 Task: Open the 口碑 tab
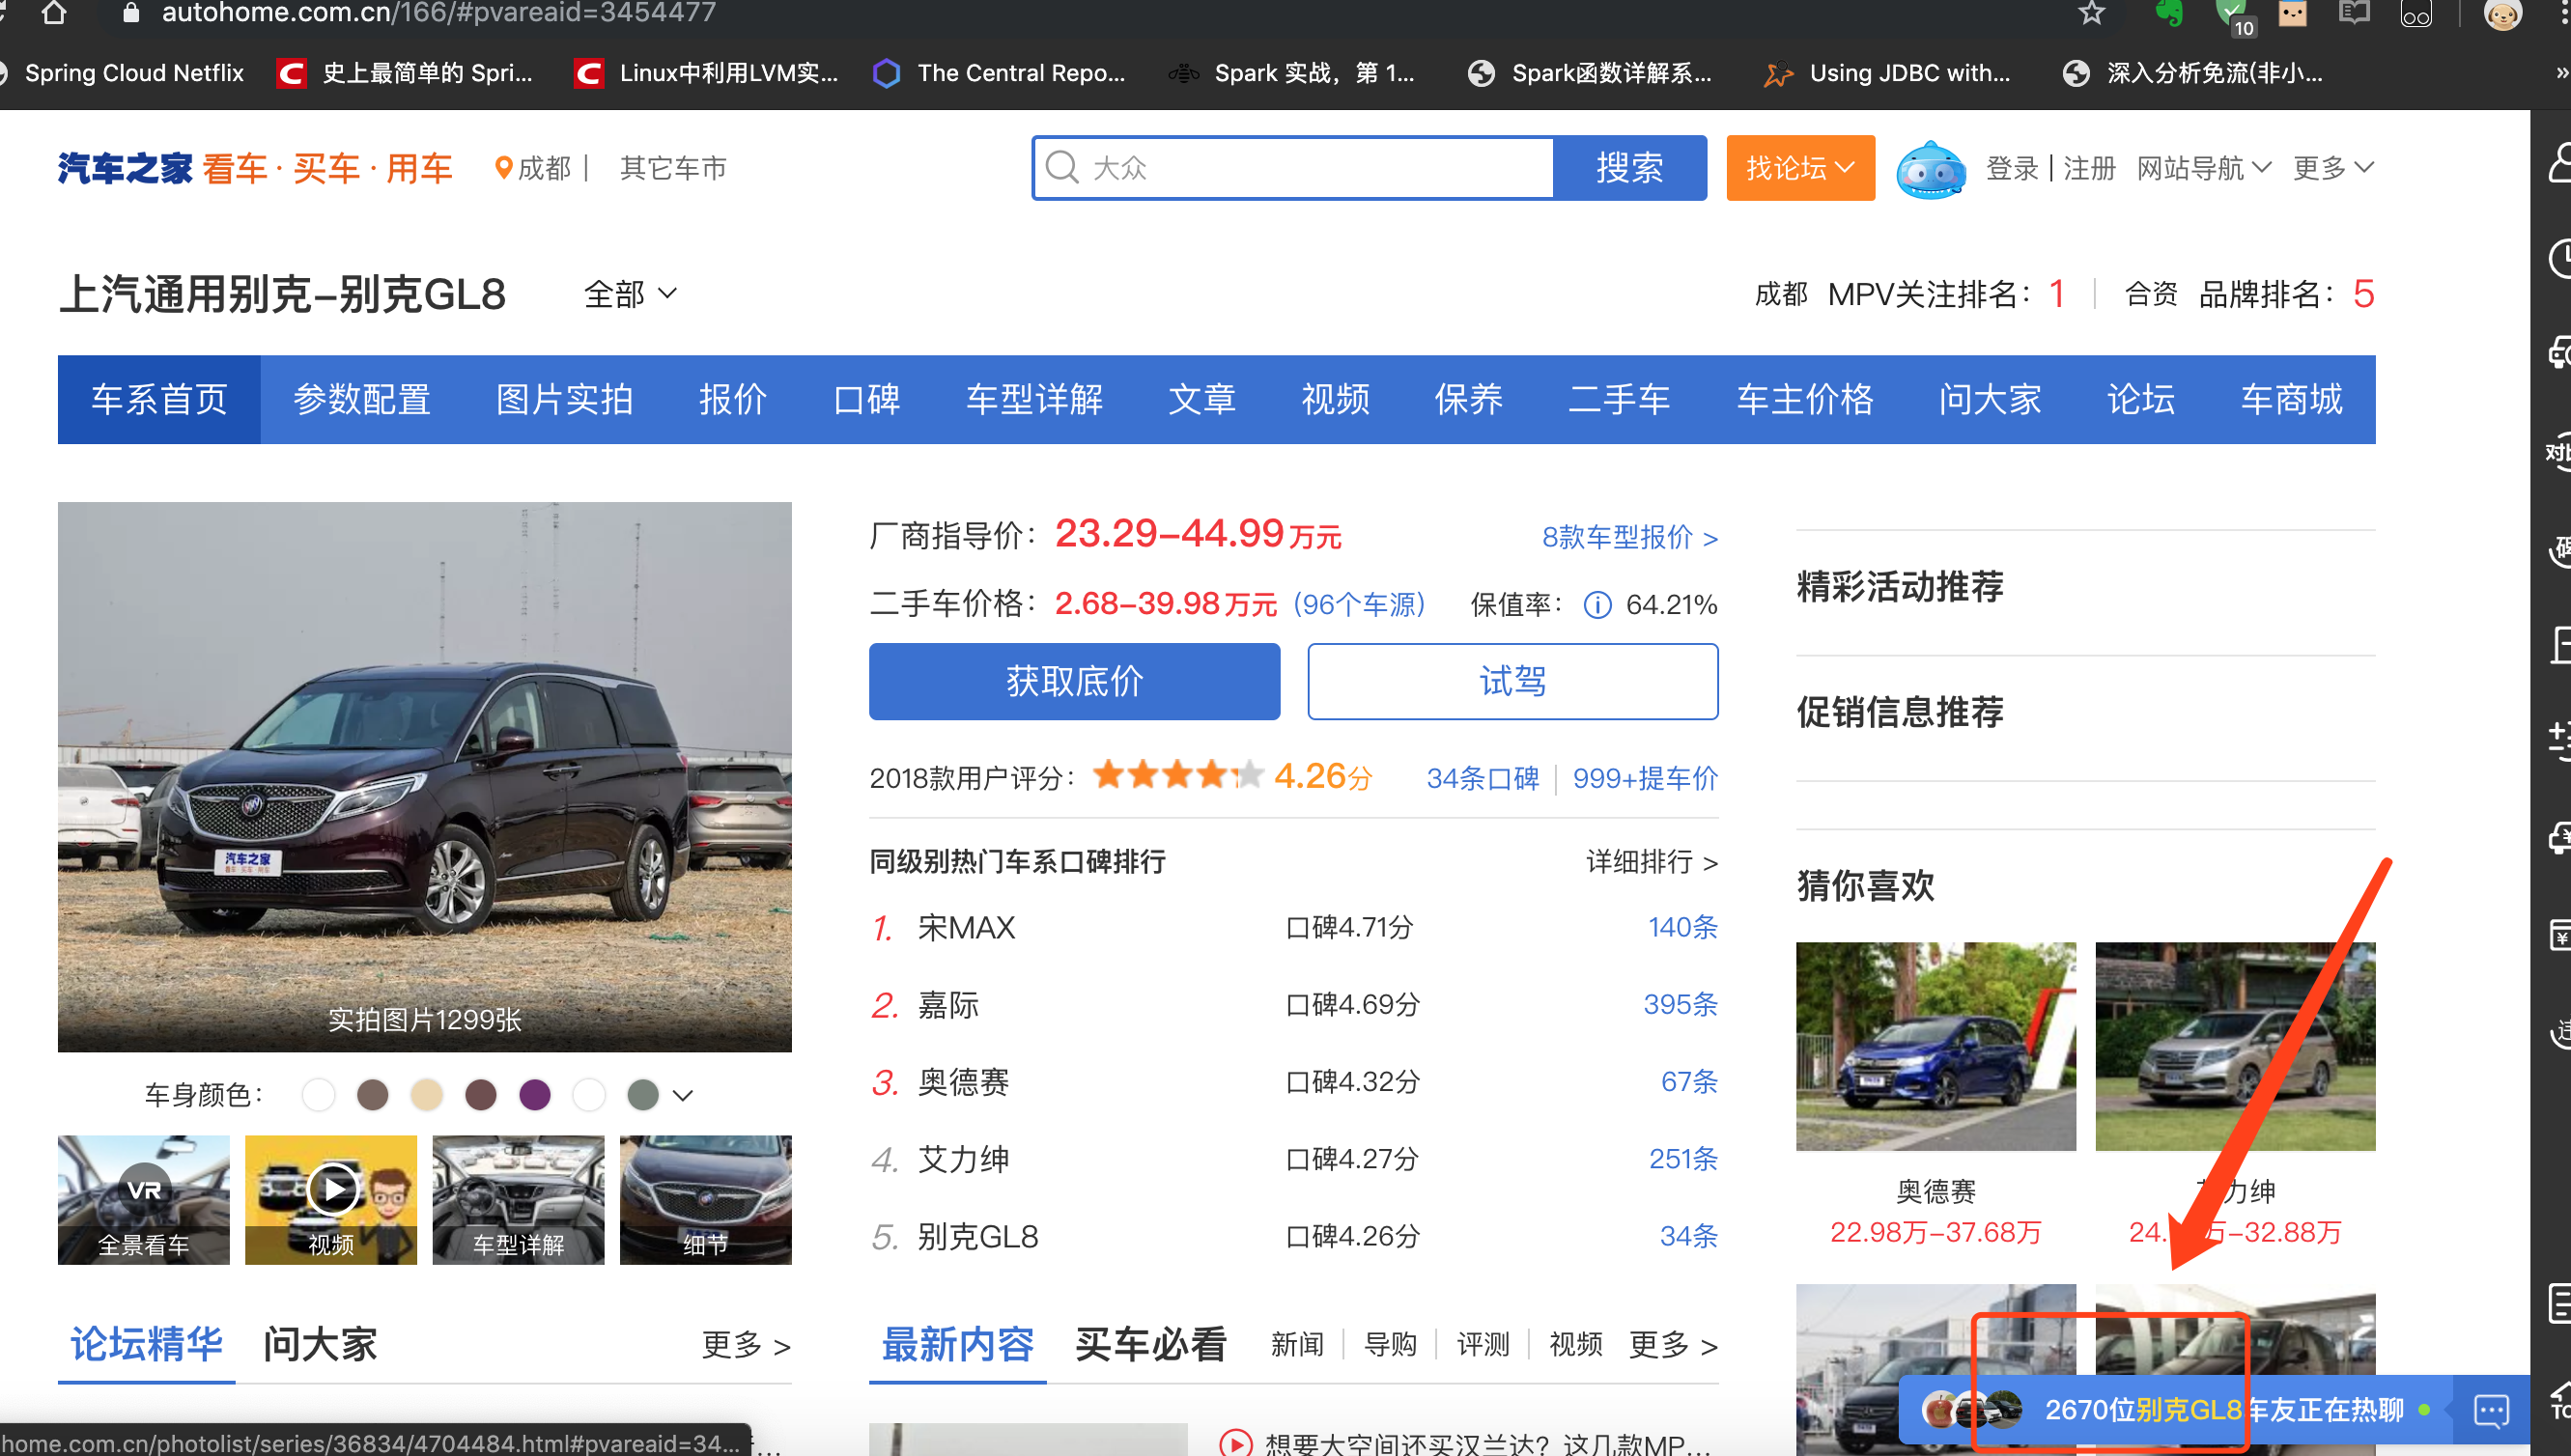point(867,400)
